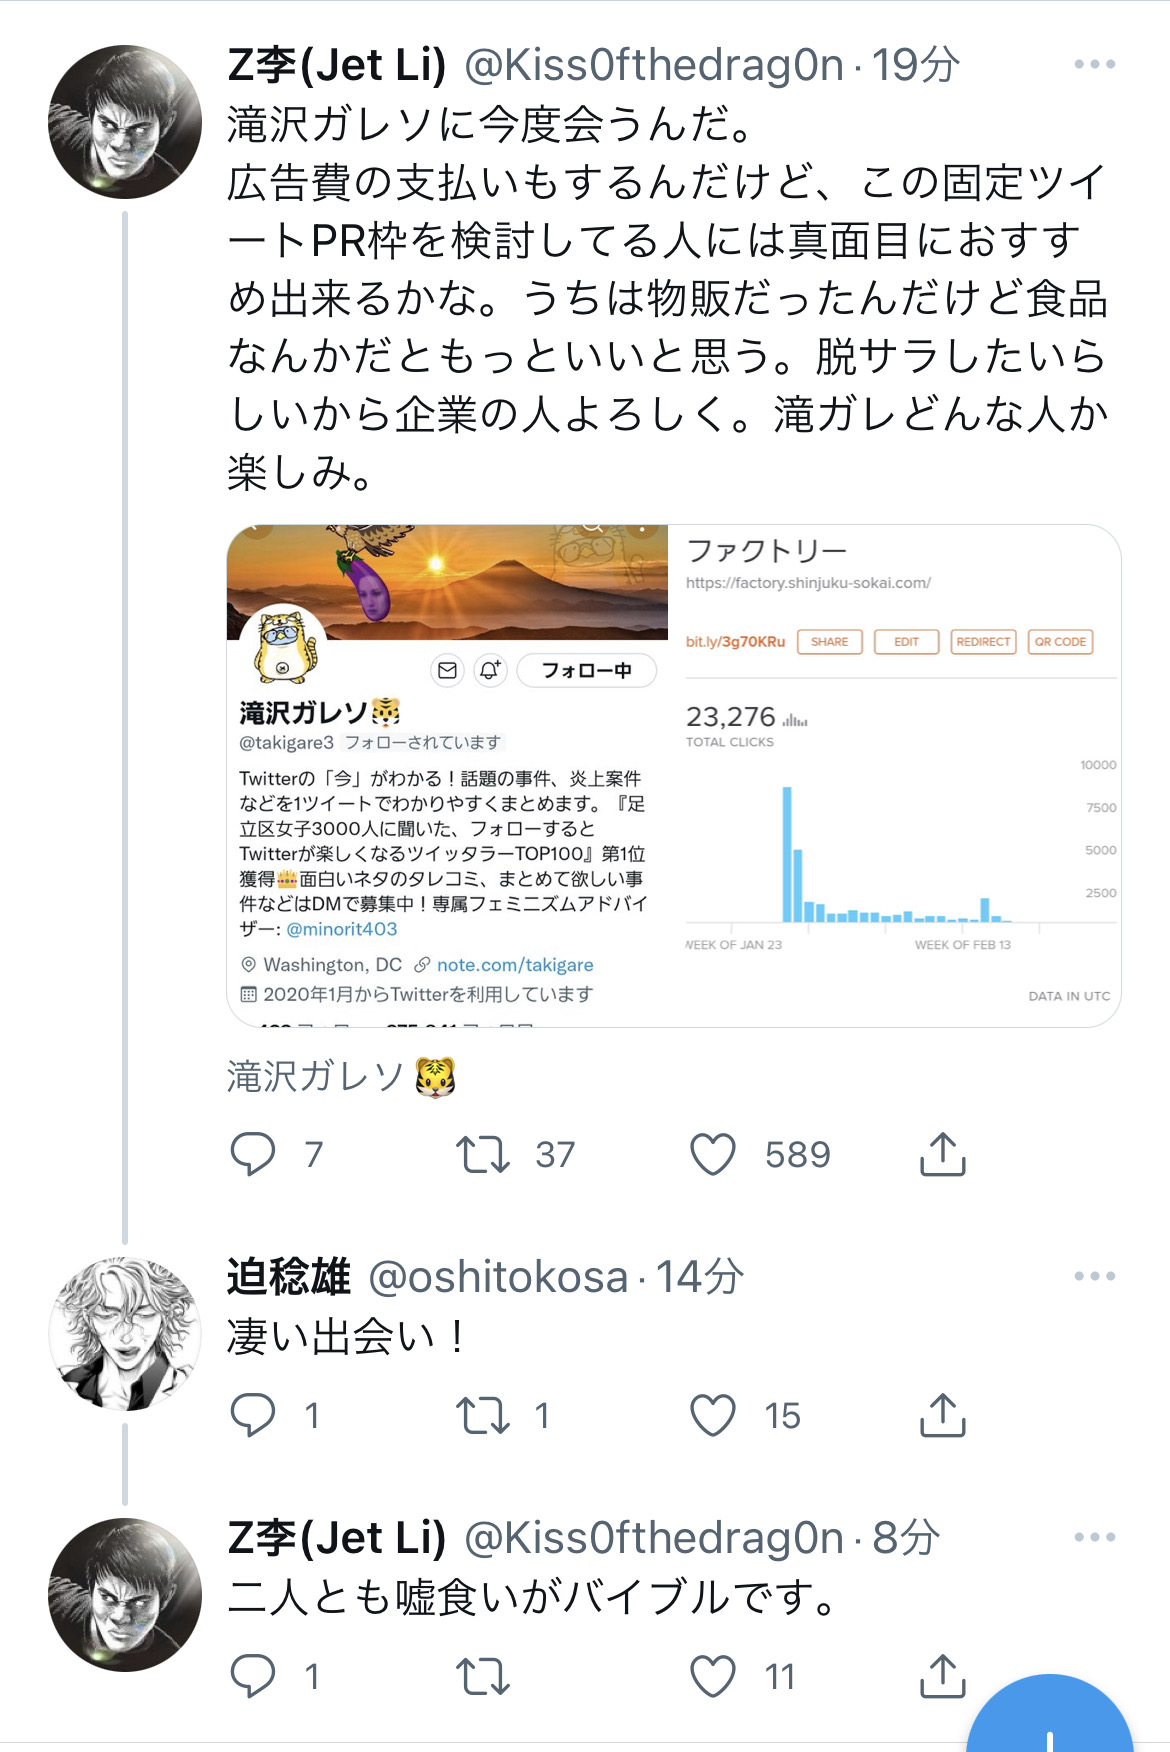The image size is (1170, 1752).
Task: Retweet 迫稔雄's tweet
Action: coord(483,1415)
